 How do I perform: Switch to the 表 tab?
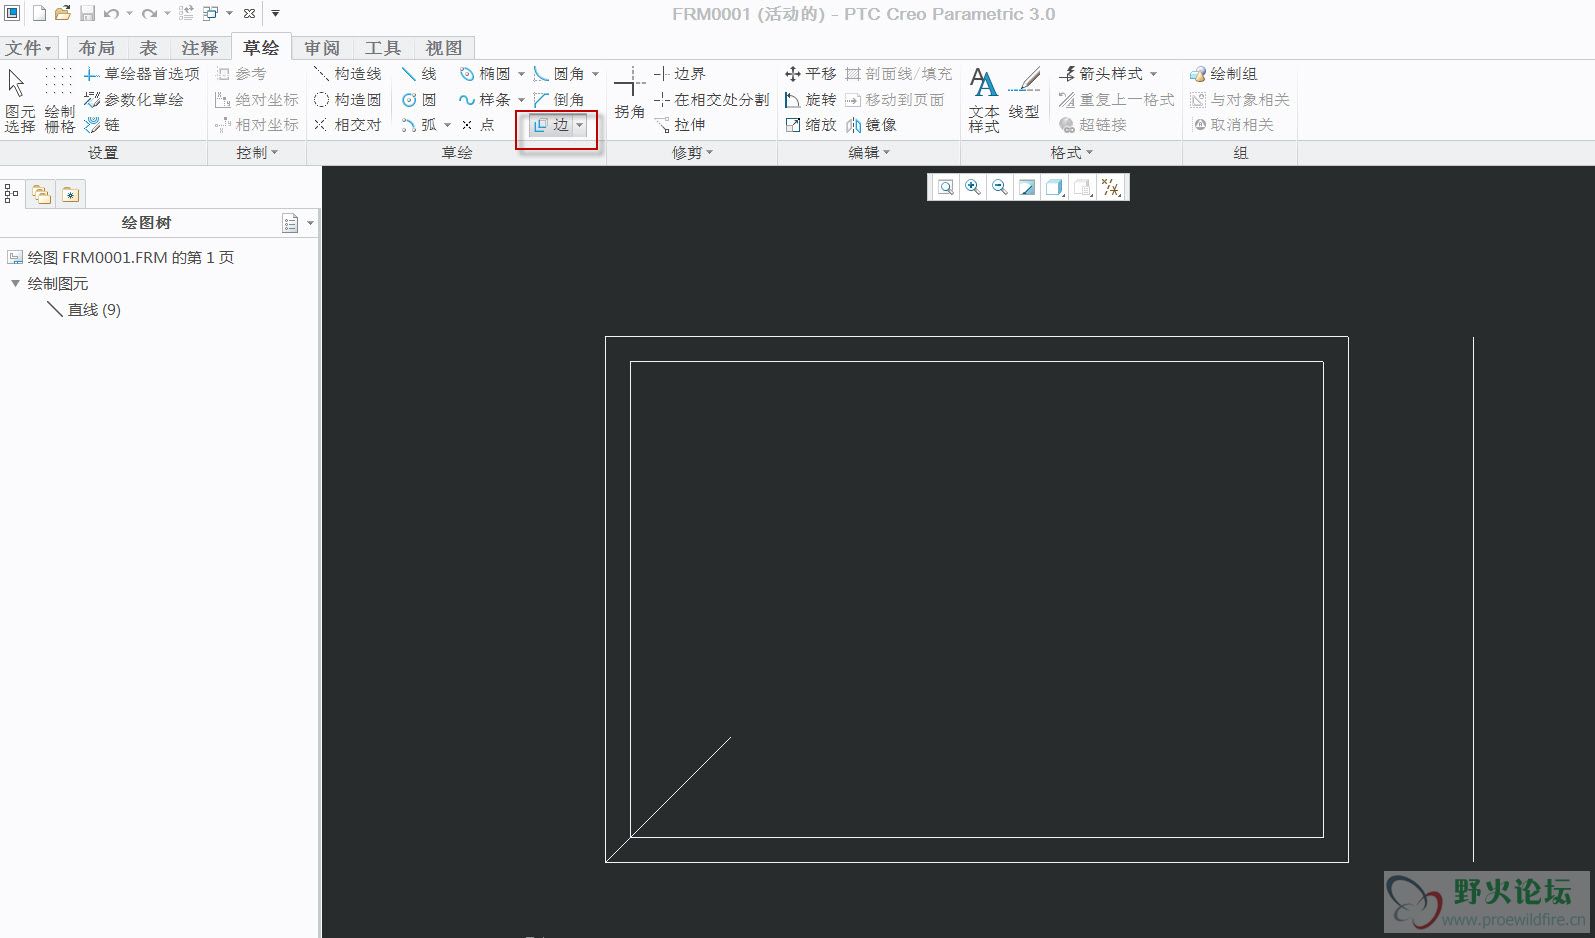pos(148,48)
